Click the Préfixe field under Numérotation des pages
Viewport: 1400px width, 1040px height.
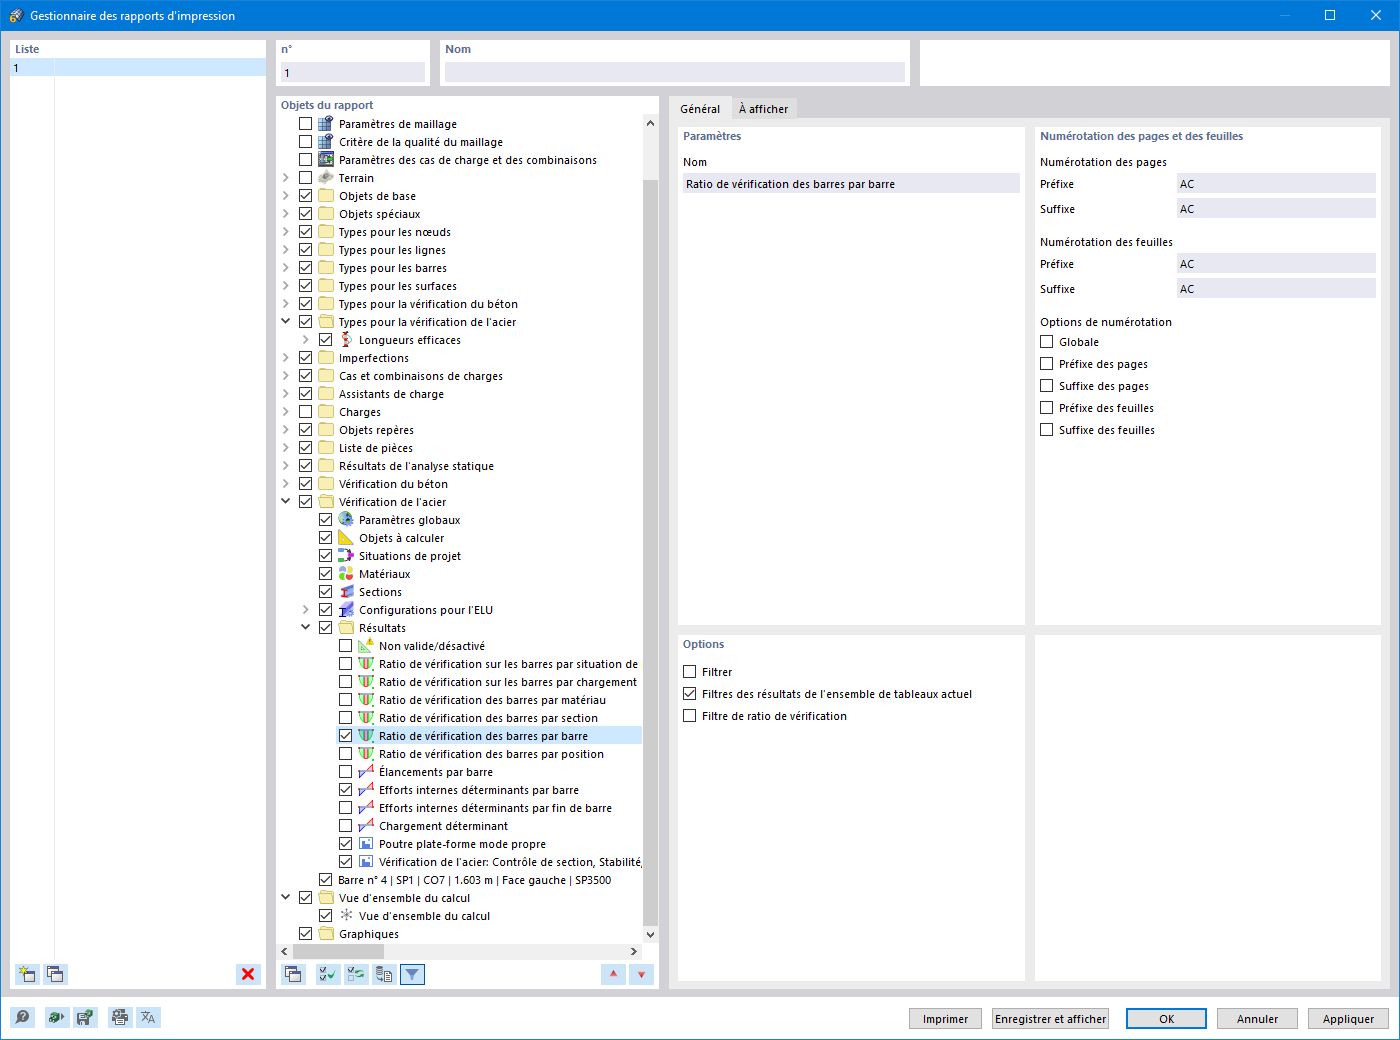(x=1276, y=184)
